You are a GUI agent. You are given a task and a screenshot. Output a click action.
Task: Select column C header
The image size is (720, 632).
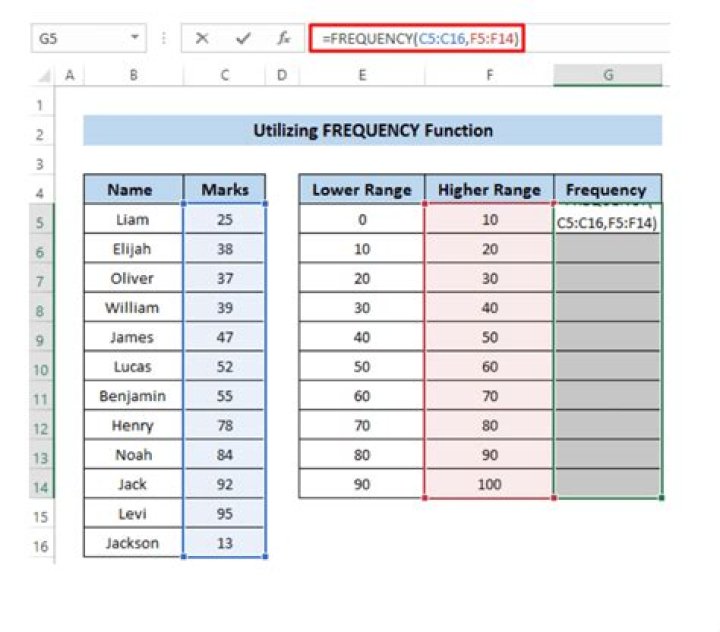click(x=225, y=75)
